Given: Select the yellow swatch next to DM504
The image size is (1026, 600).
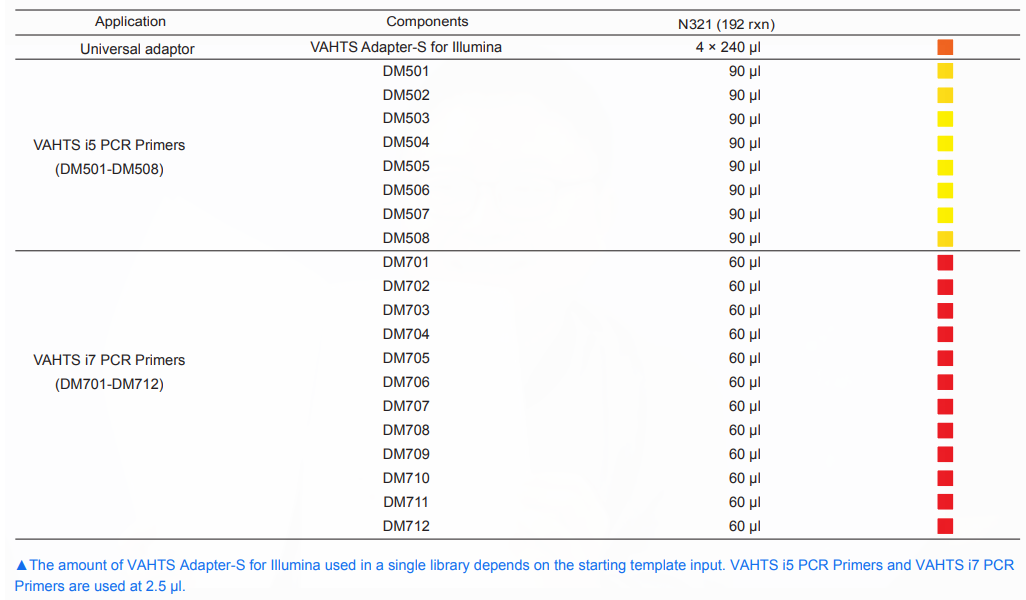Looking at the screenshot, I should [x=945, y=143].
